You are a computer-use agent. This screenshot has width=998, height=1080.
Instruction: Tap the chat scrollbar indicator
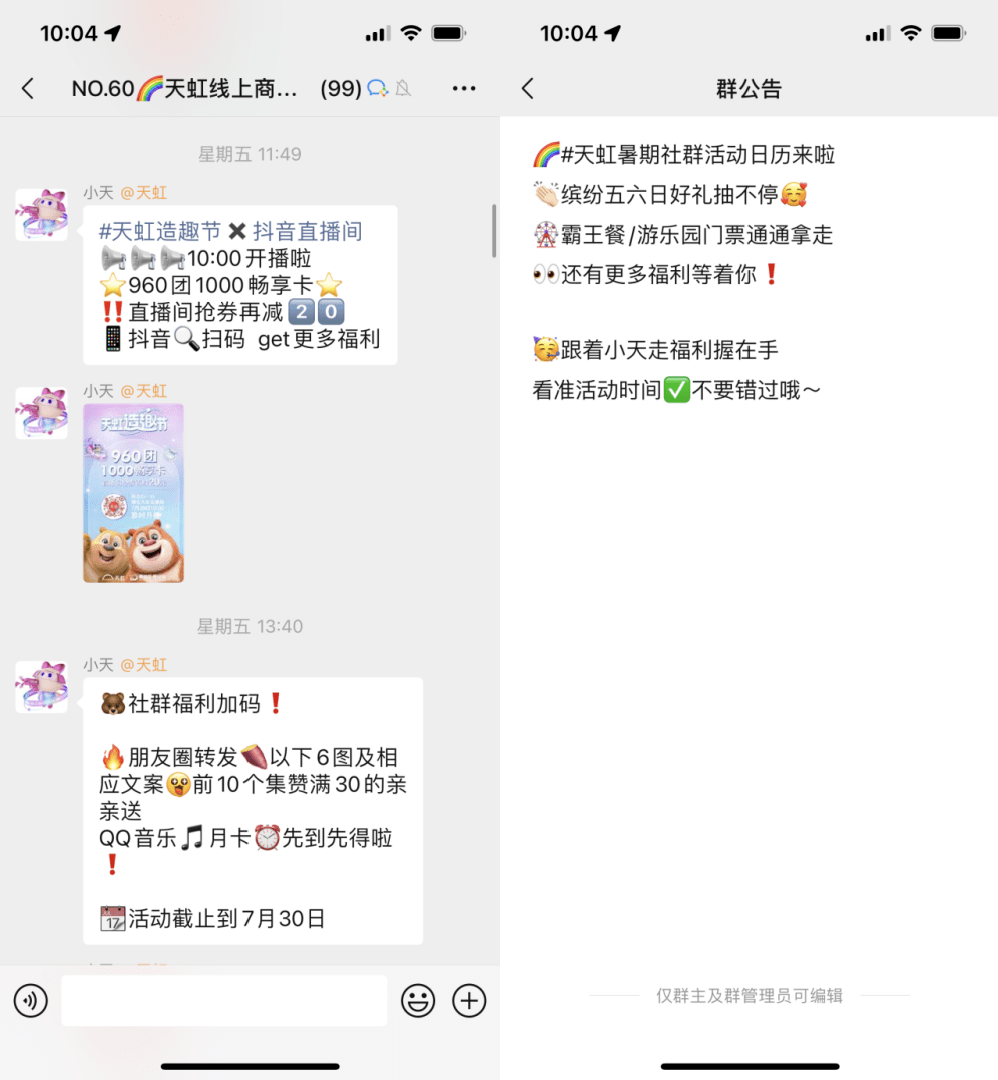494,231
